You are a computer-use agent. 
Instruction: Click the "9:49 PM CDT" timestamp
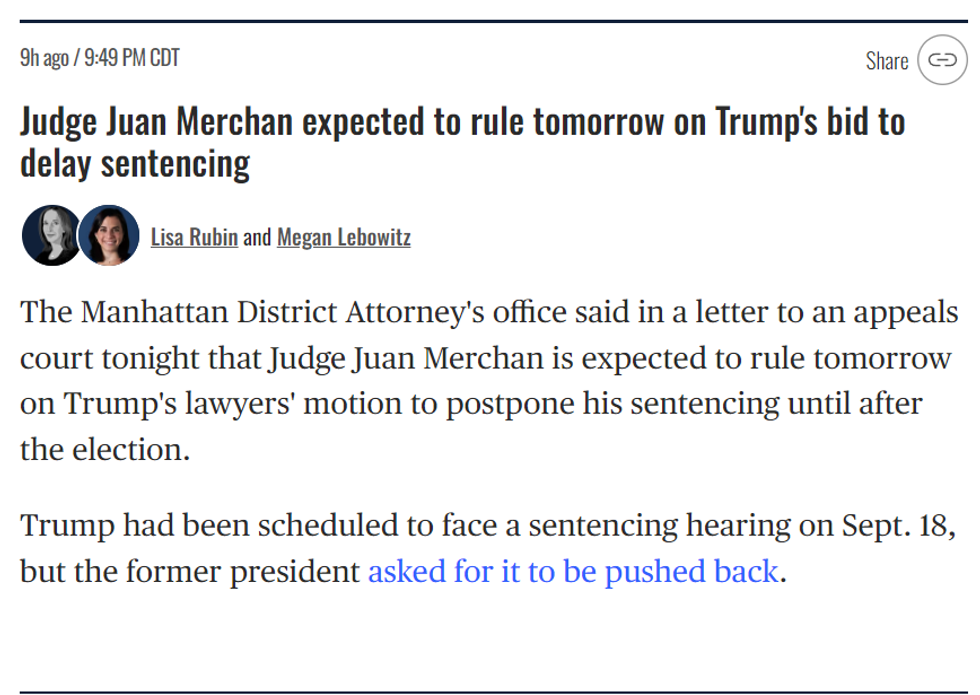point(132,57)
